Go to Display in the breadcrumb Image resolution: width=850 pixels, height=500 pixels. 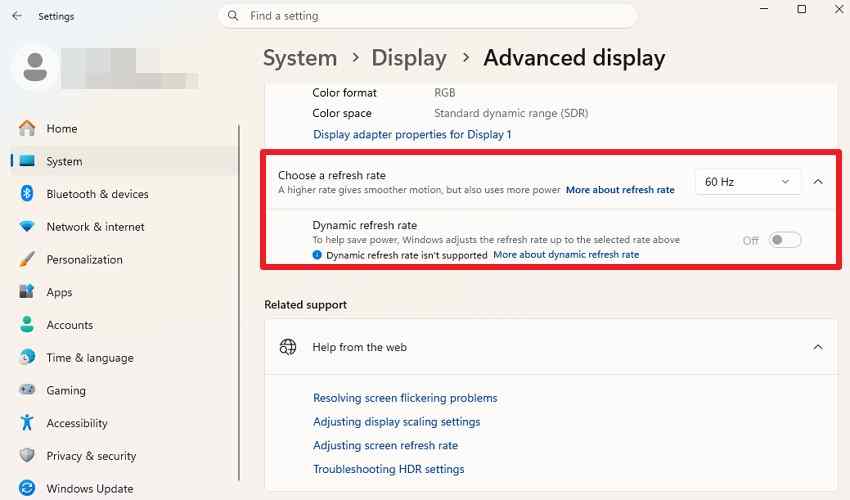(409, 58)
